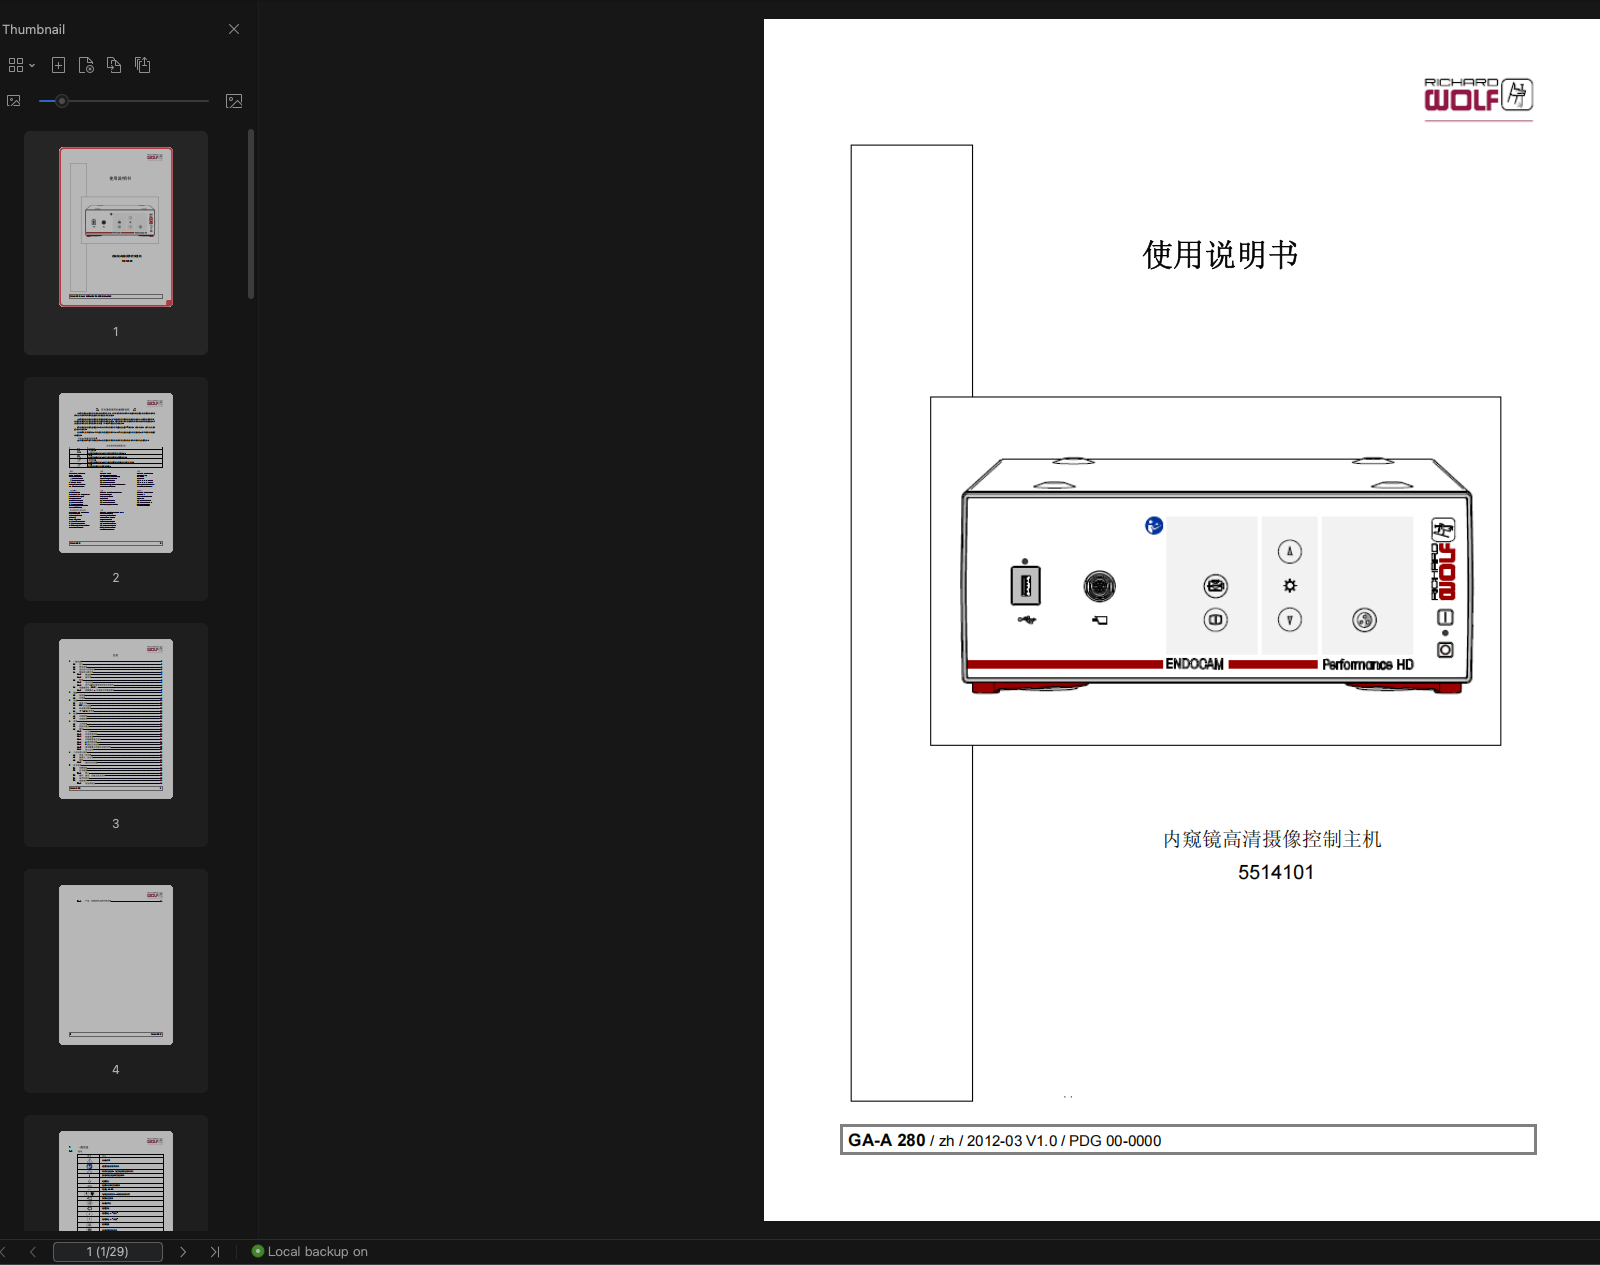The height and width of the screenshot is (1265, 1600).
Task: Open the thumbnail layout view dropdown
Action: pyautogui.click(x=31, y=64)
